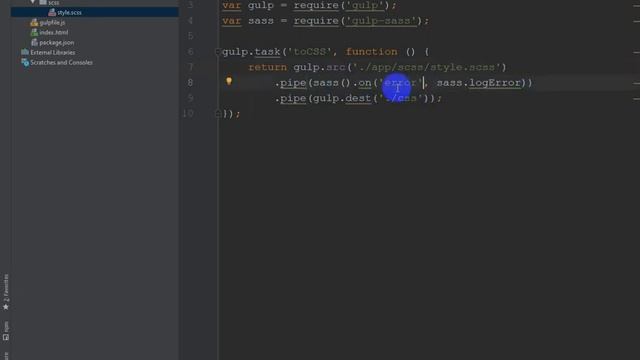Image resolution: width=640 pixels, height=360 pixels.
Task: Select Scratches and Consoles node
Action: coord(61,62)
